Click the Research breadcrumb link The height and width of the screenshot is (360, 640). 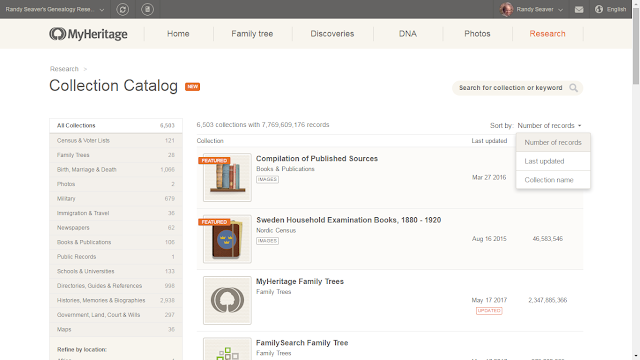pyautogui.click(x=64, y=69)
